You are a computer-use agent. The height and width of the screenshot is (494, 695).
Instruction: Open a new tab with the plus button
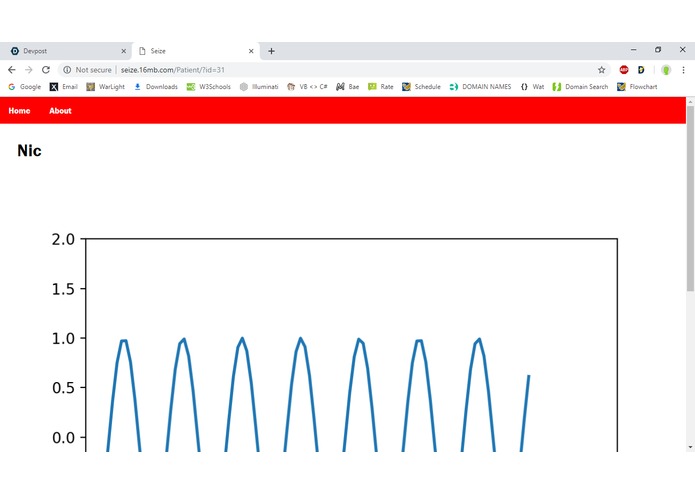click(271, 51)
